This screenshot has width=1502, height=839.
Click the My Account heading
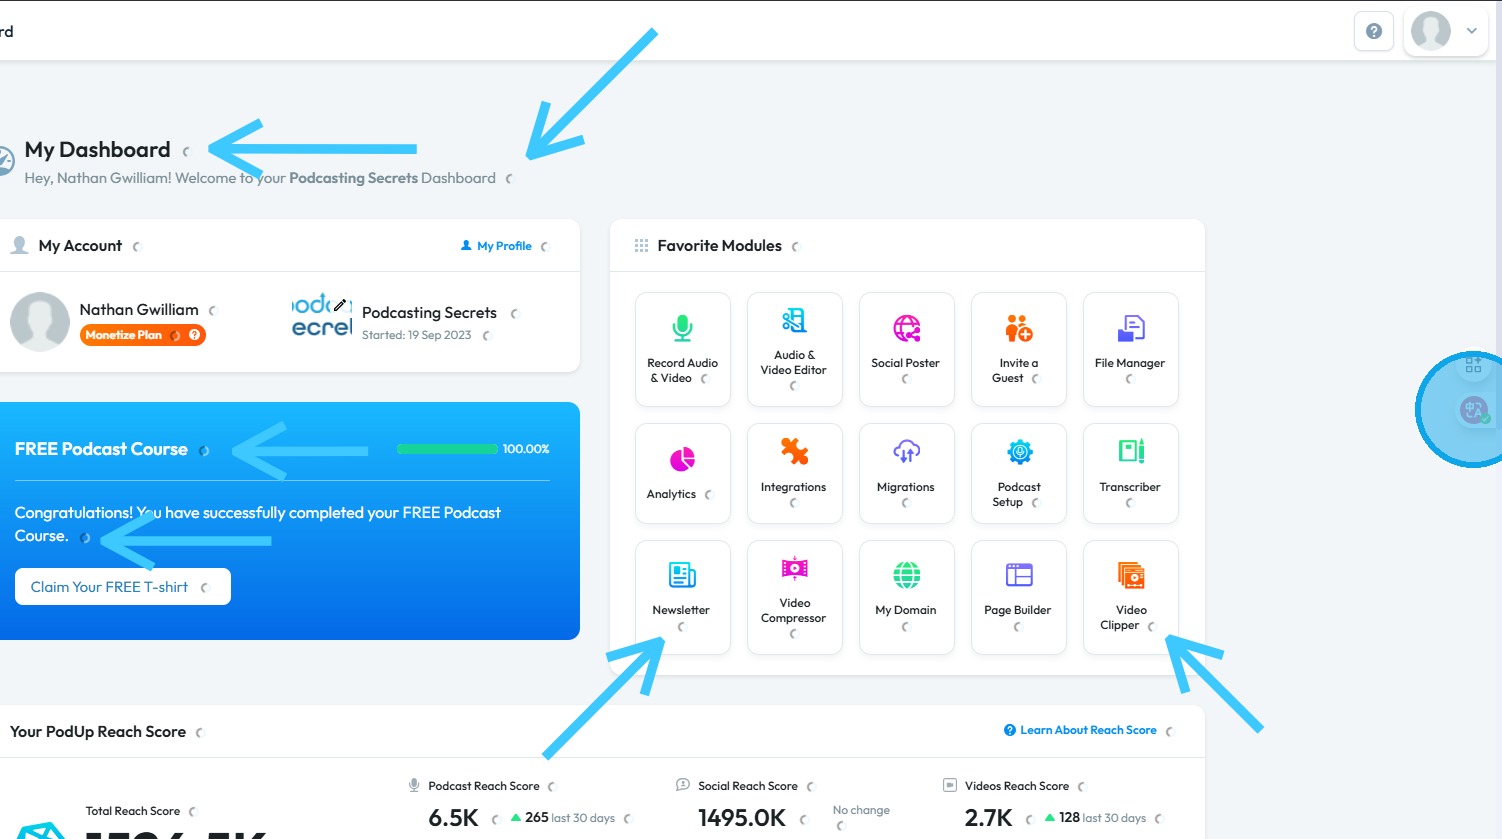(x=80, y=246)
